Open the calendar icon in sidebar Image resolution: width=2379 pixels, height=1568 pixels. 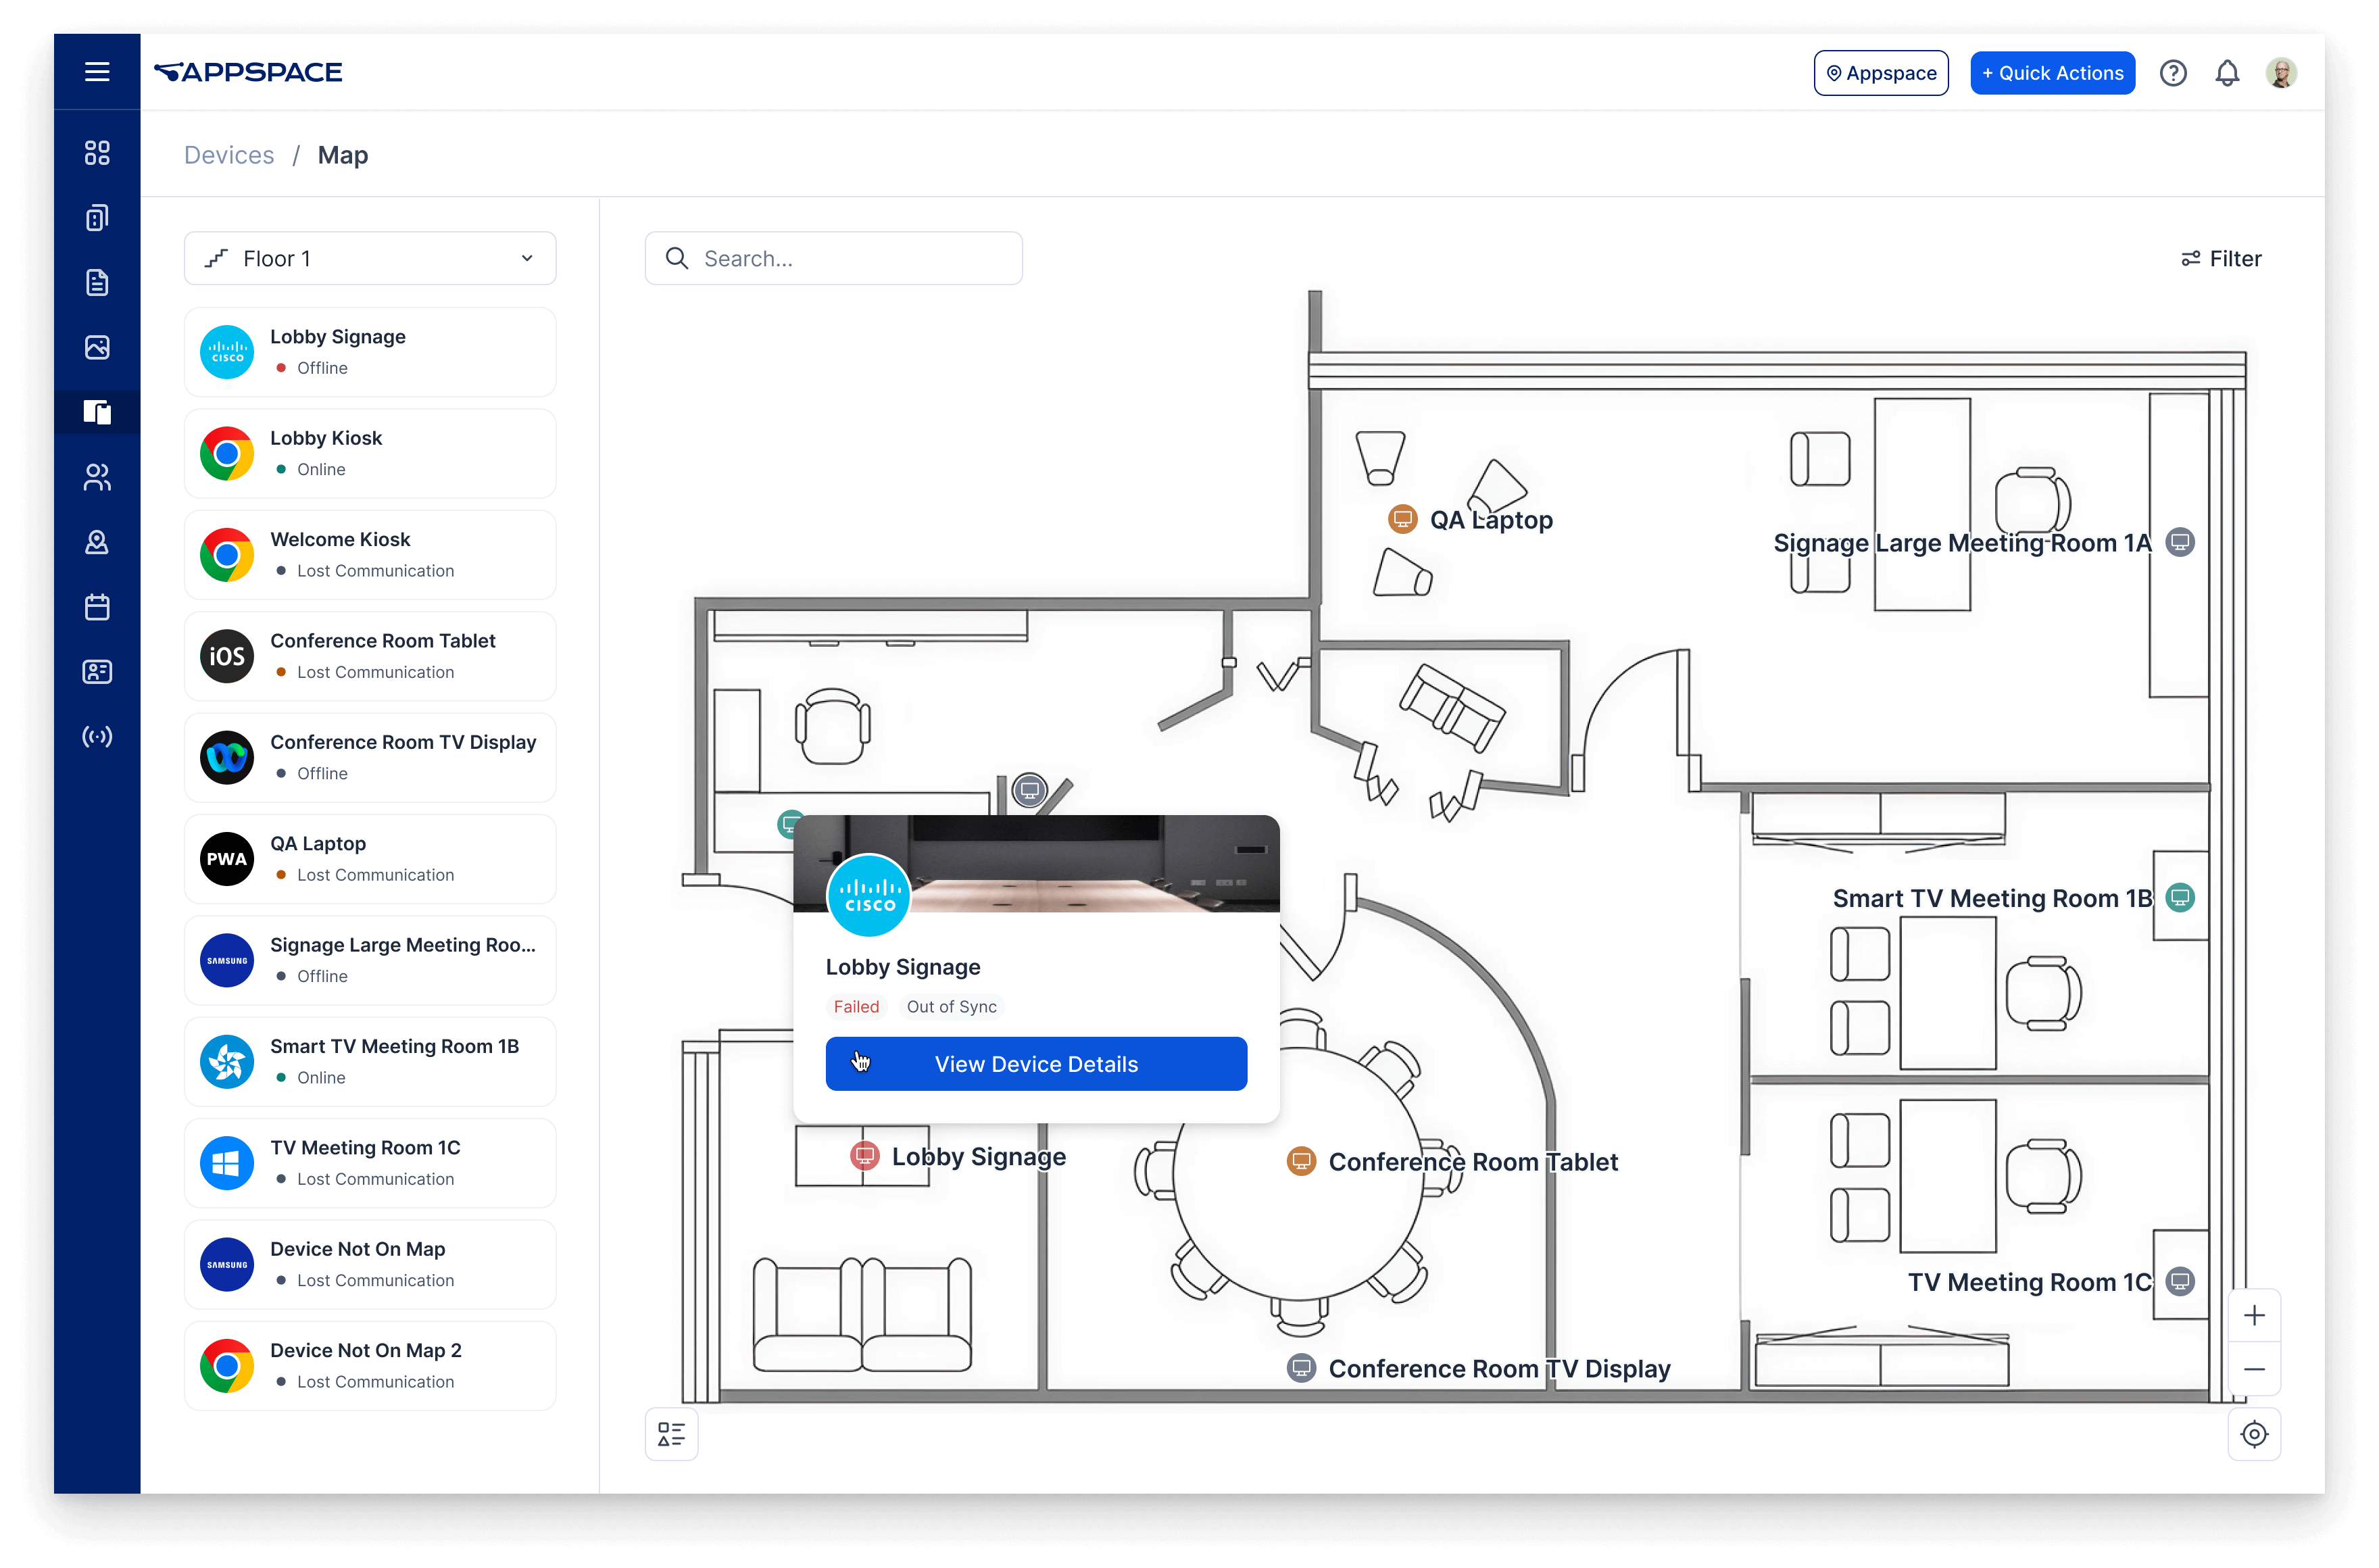pyautogui.click(x=97, y=607)
